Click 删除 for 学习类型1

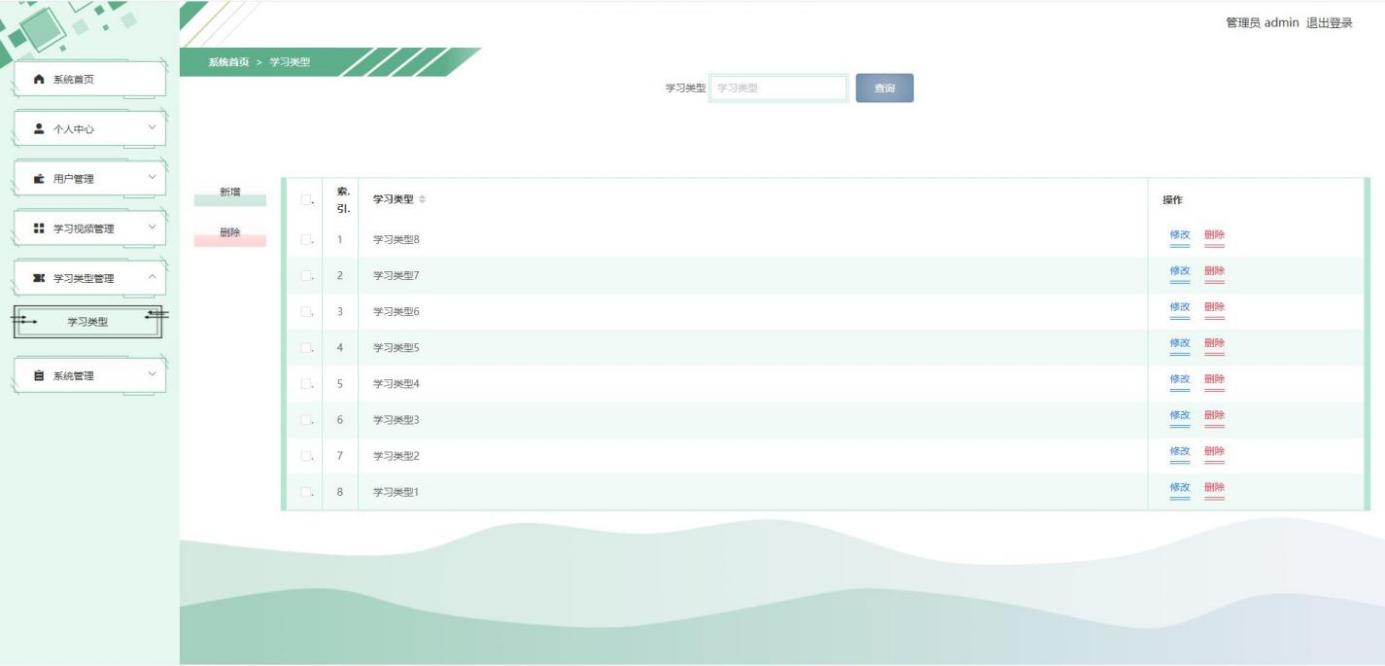pyautogui.click(x=1214, y=489)
